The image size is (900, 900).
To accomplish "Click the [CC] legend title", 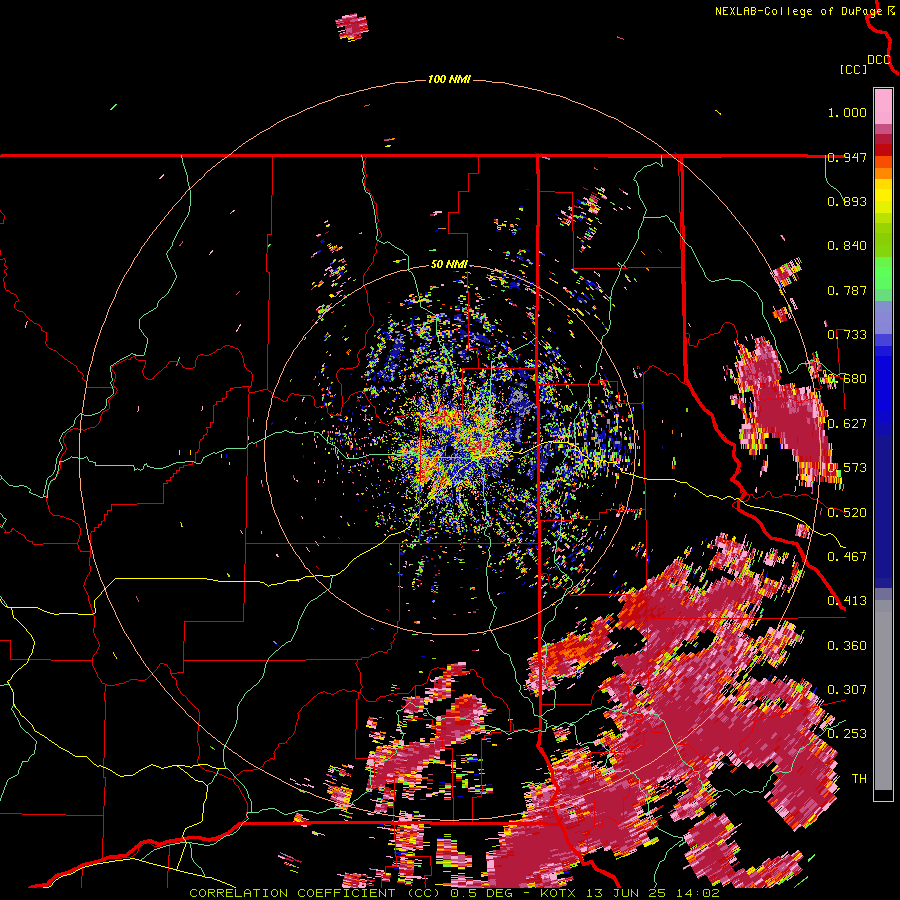I will tap(853, 69).
